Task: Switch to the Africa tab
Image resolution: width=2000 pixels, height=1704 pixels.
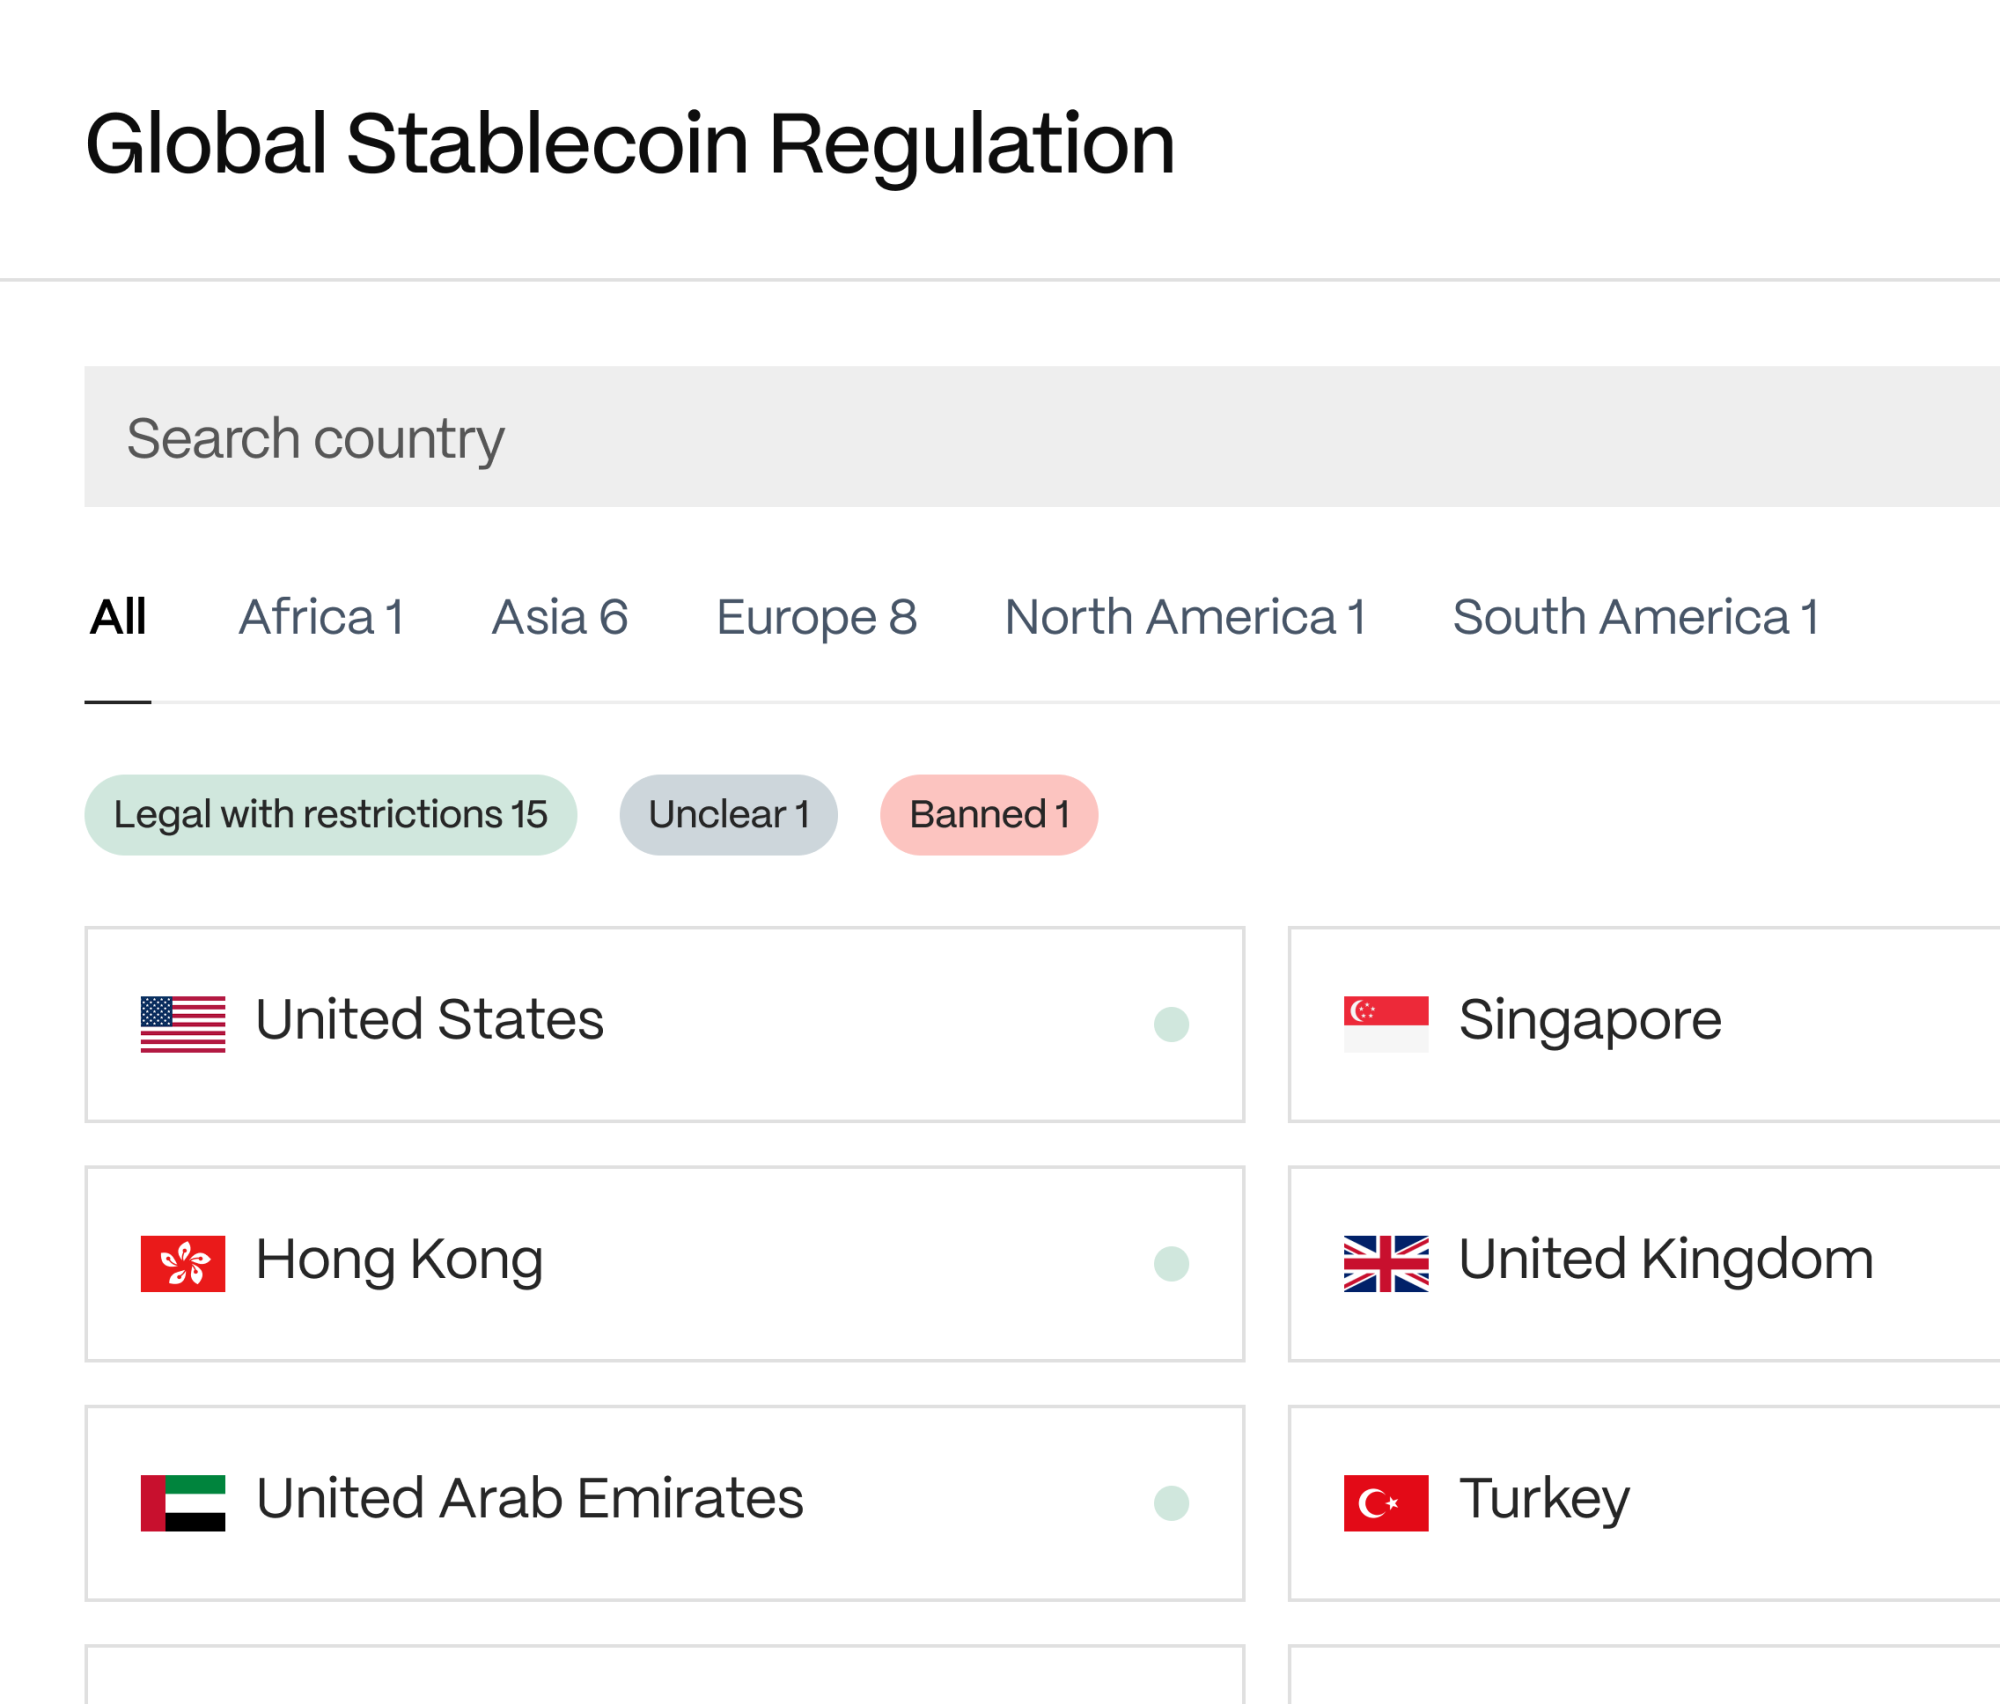Action: point(321,617)
